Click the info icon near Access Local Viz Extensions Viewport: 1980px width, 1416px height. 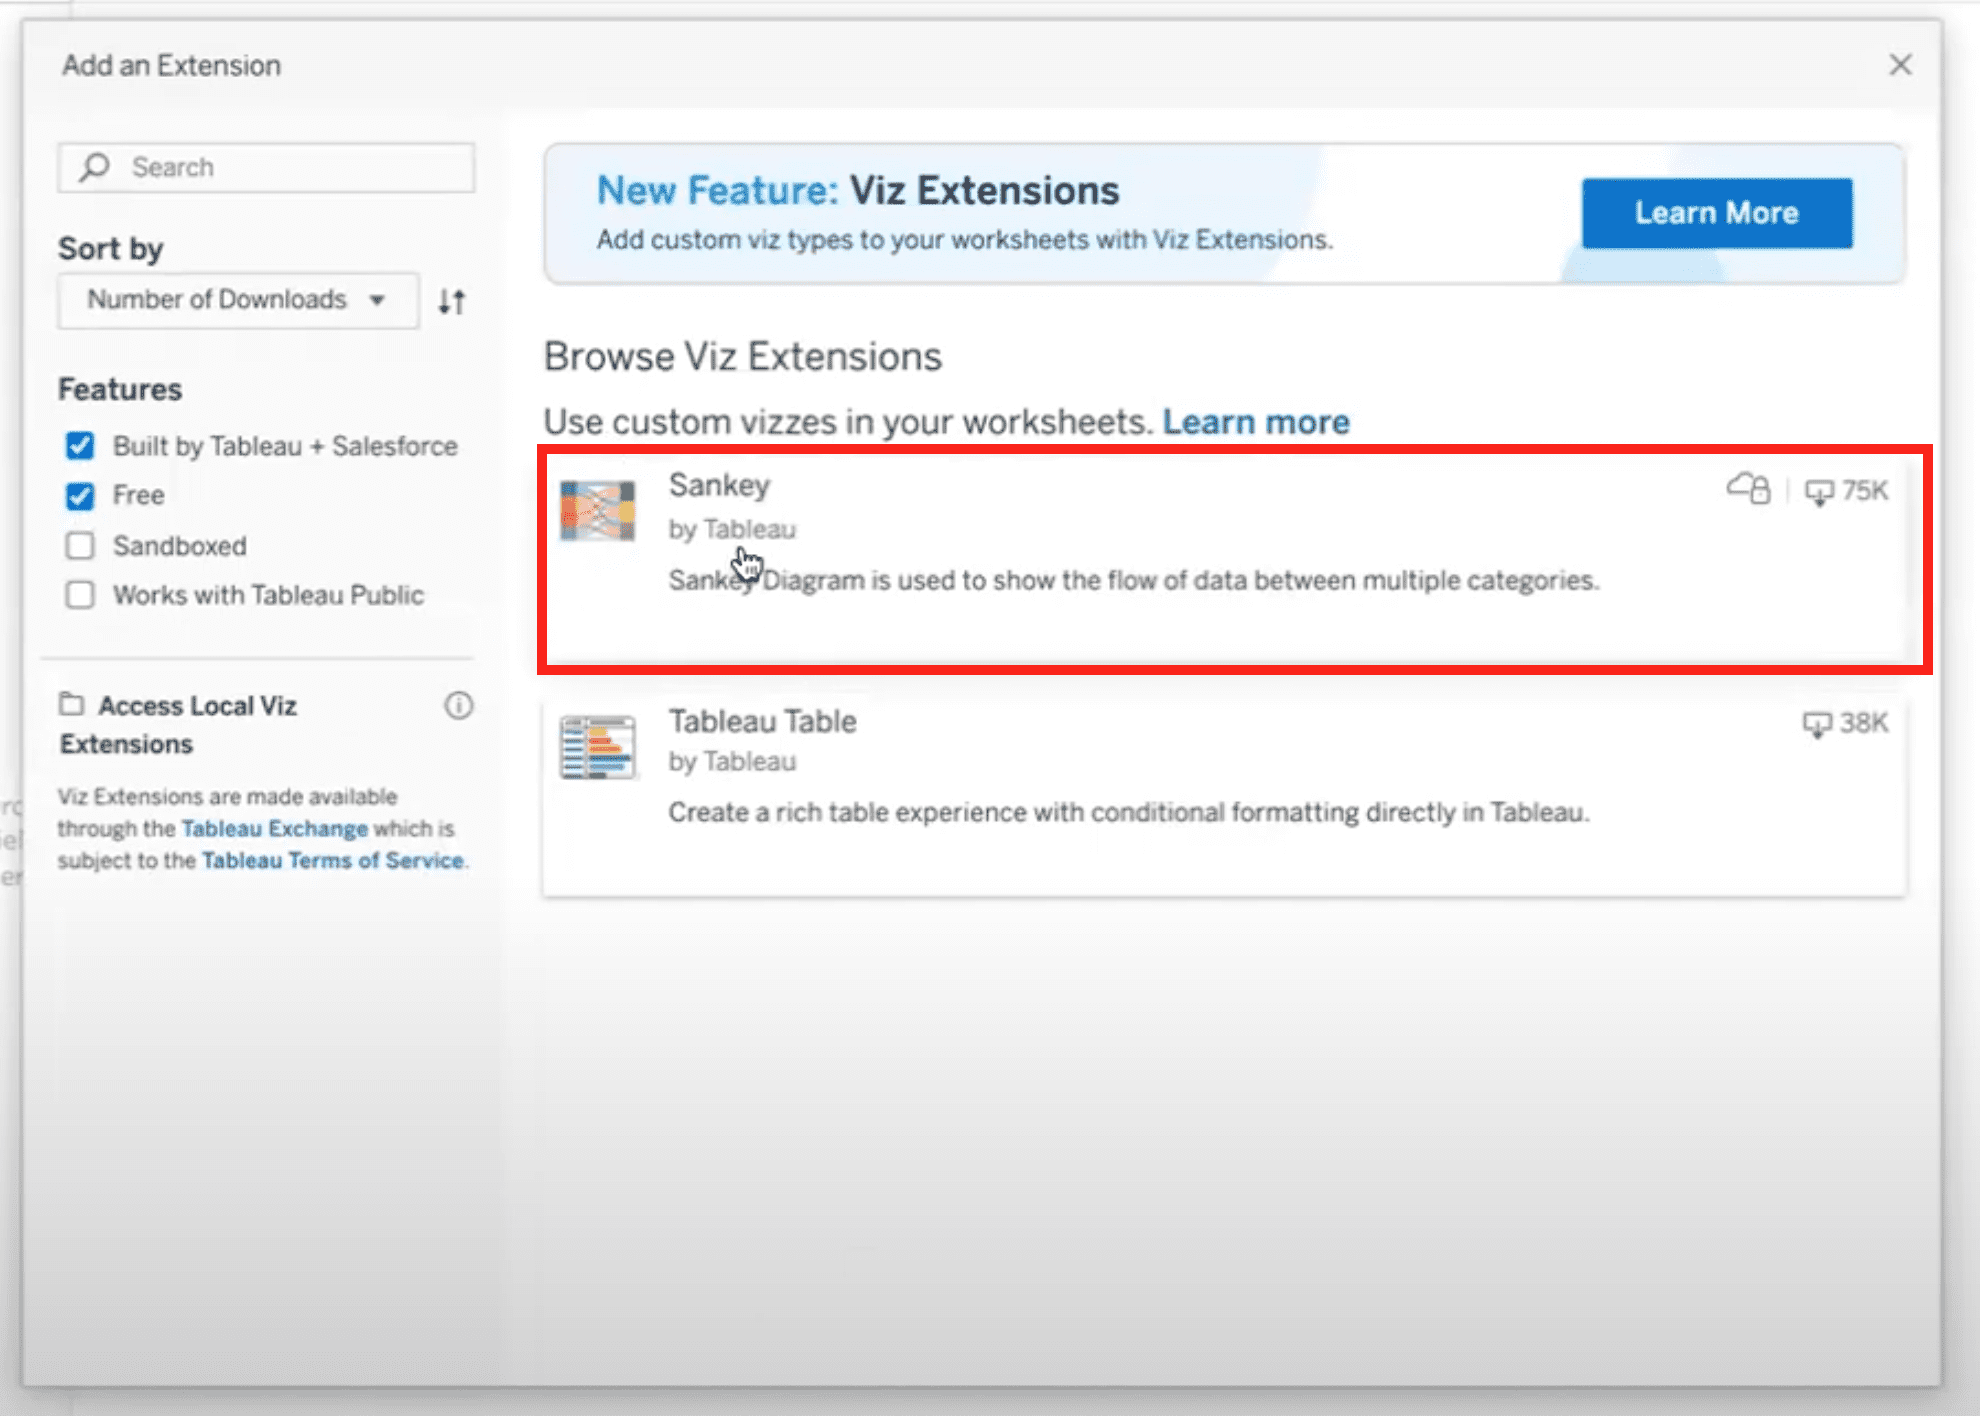pos(459,706)
